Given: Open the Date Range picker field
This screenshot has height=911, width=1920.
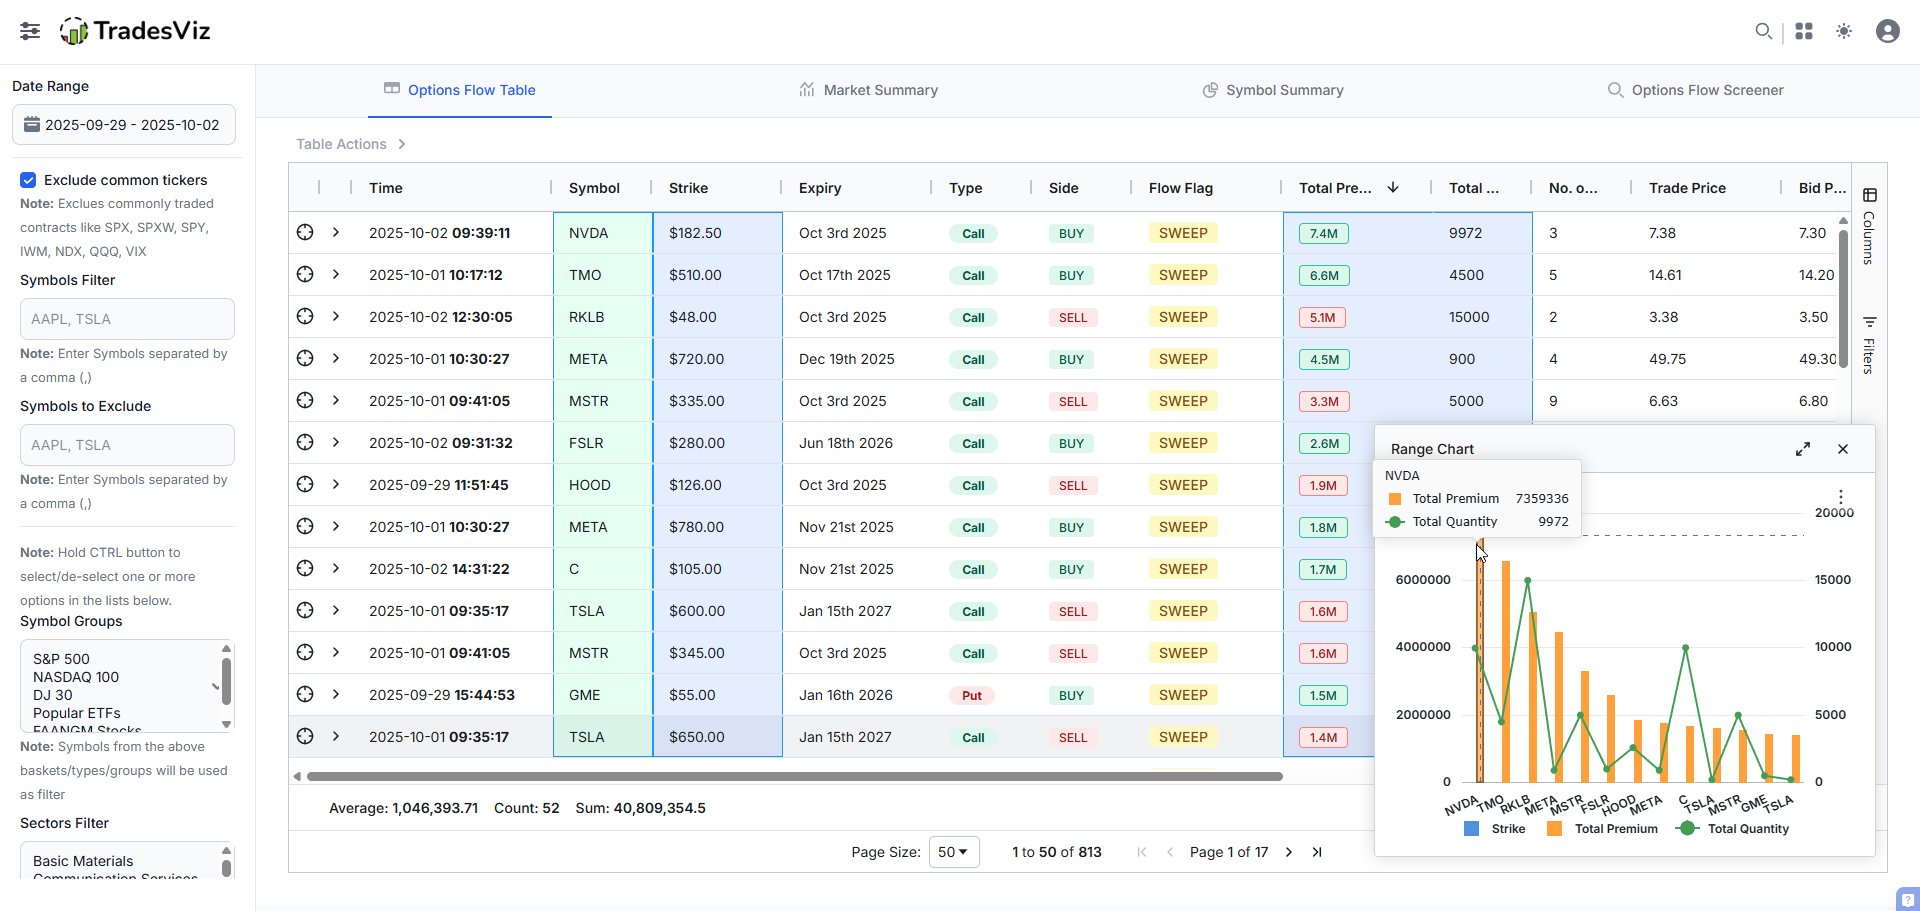Looking at the screenshot, I should [124, 125].
